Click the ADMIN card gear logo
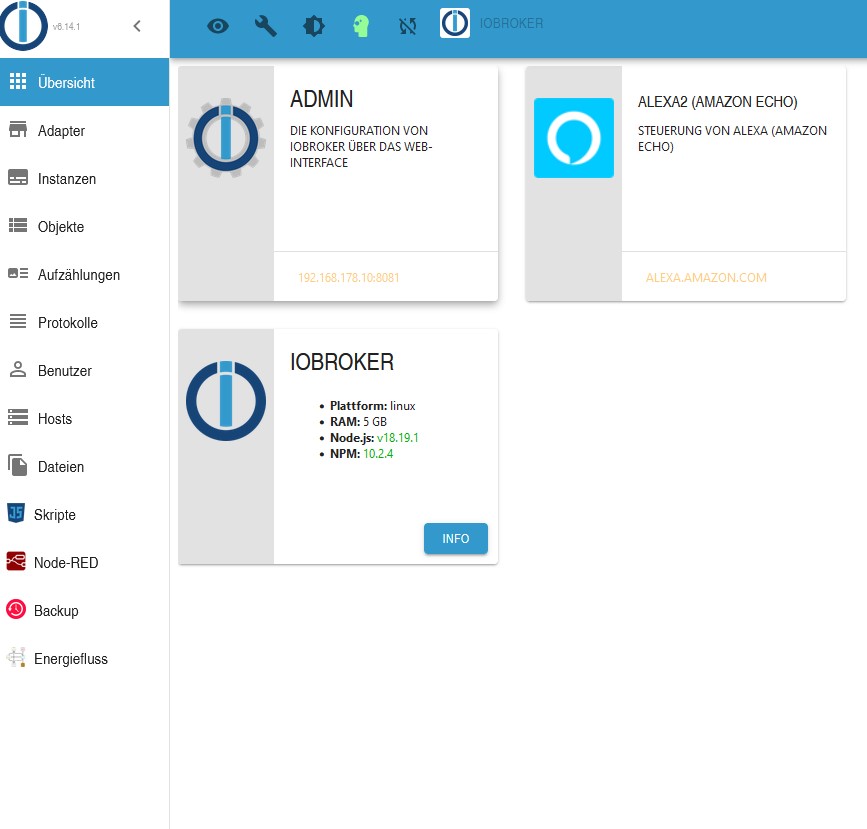Screen dimensions: 867x829 pyautogui.click(x=226, y=138)
